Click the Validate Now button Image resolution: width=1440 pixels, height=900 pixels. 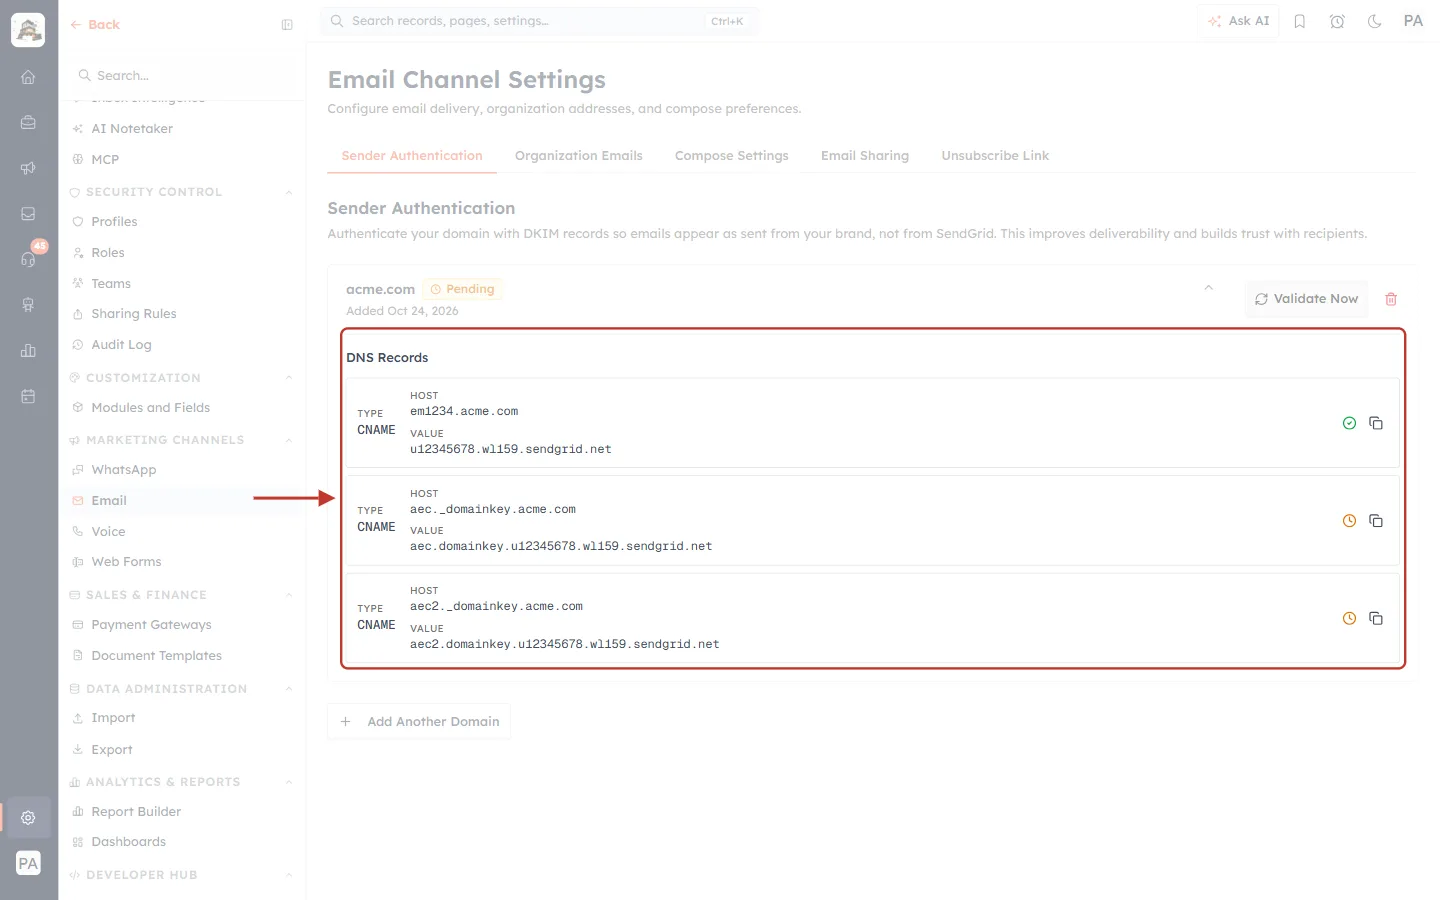click(x=1306, y=299)
